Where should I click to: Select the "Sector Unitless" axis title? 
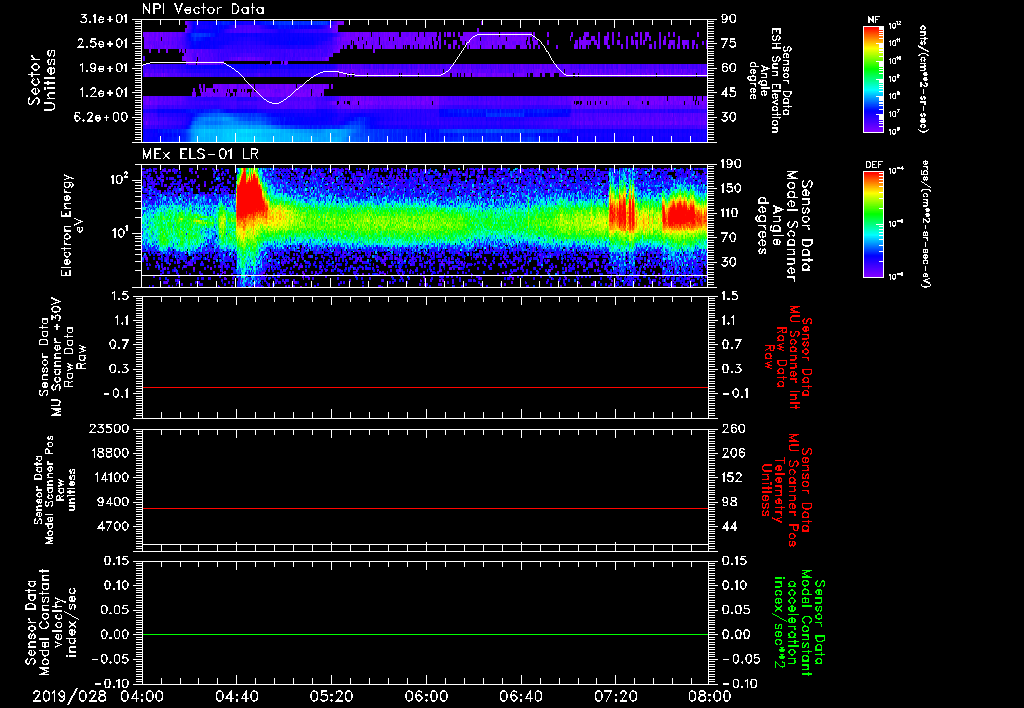point(42,80)
